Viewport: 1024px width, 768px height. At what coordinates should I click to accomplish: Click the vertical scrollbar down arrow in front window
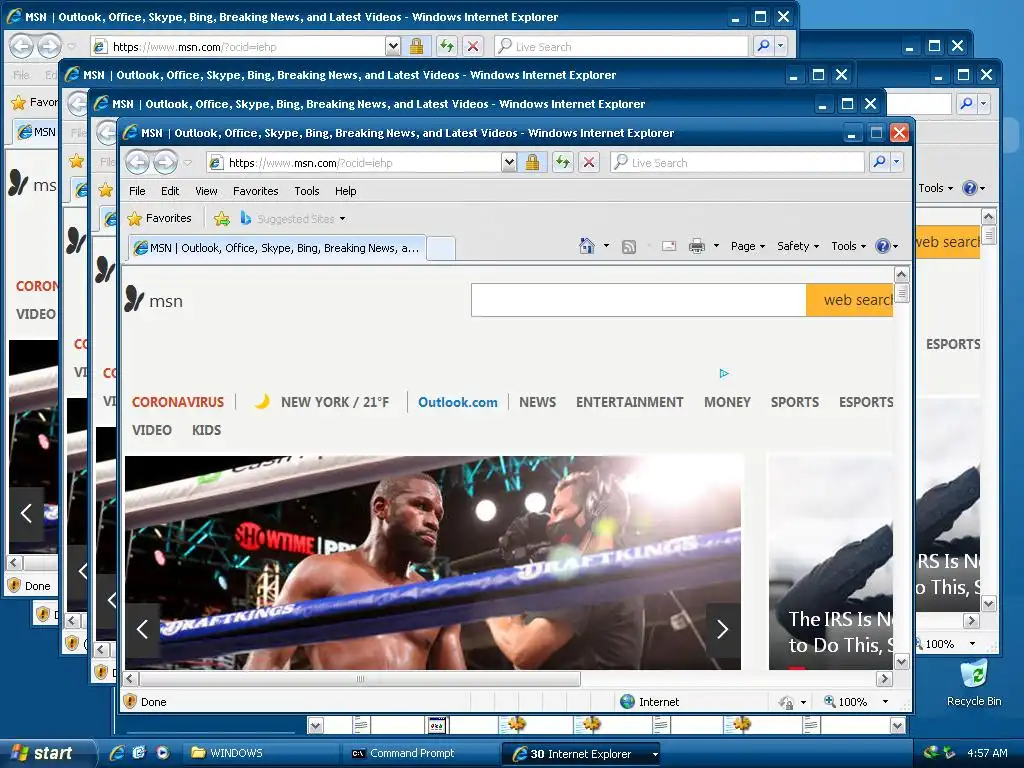[x=902, y=662]
